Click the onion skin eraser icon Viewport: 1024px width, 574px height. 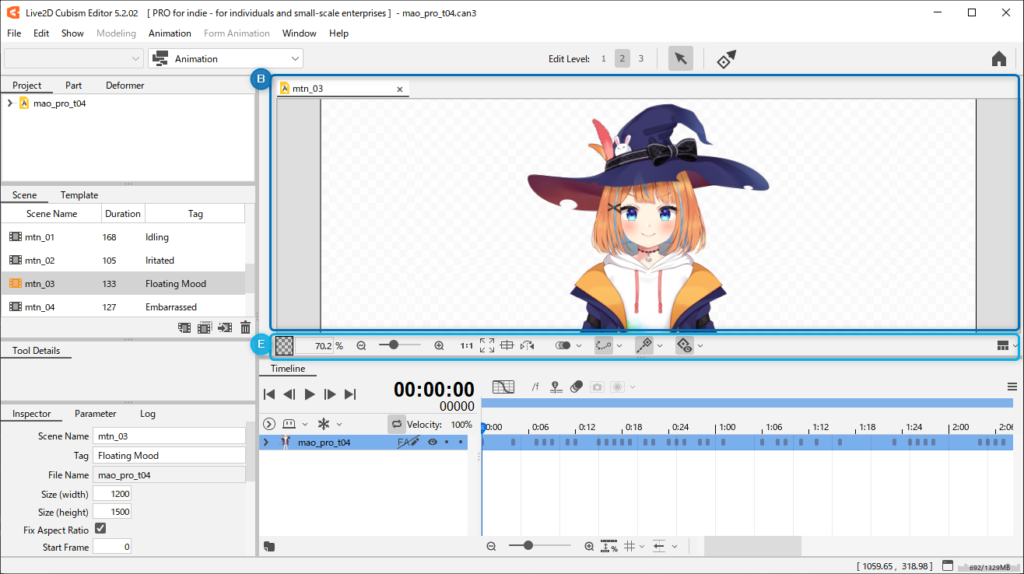pos(576,387)
